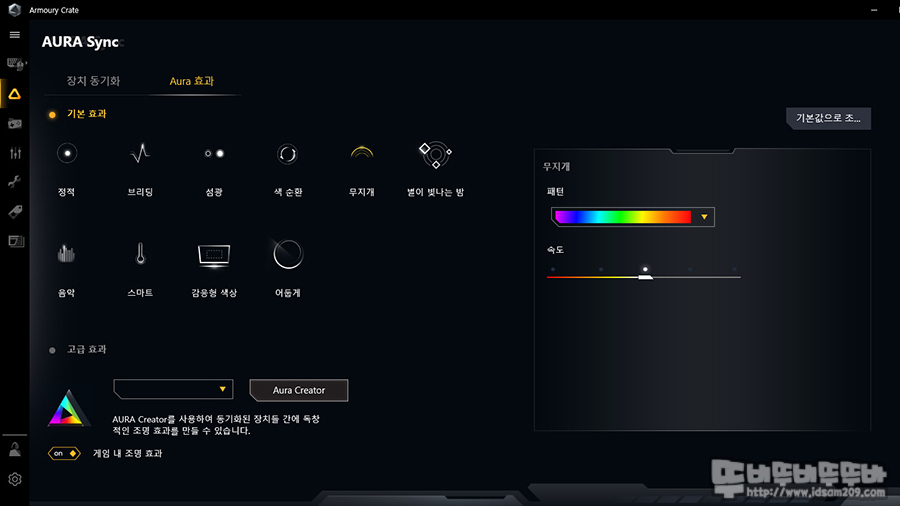Open the tools wrench sidebar icon

coord(15,182)
